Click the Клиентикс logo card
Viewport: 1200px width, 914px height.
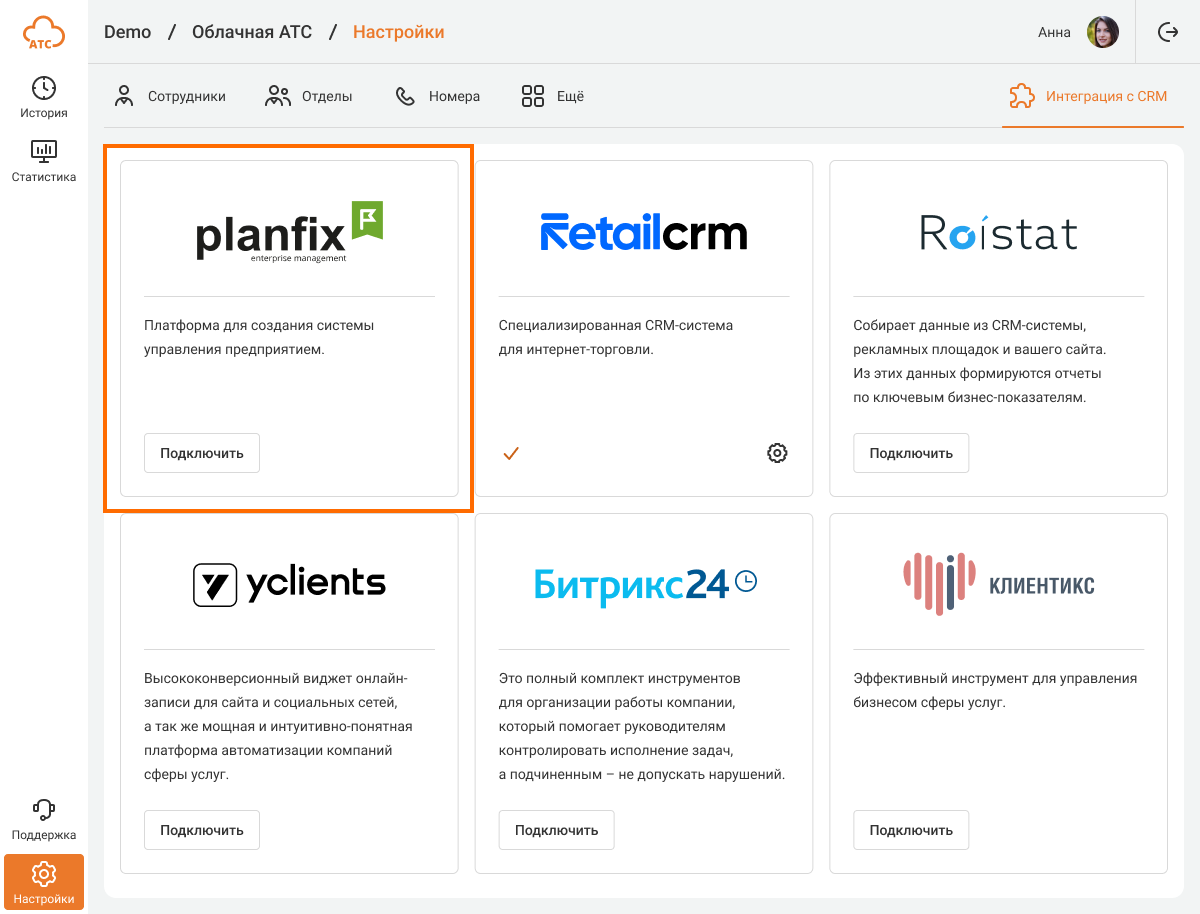pos(998,584)
